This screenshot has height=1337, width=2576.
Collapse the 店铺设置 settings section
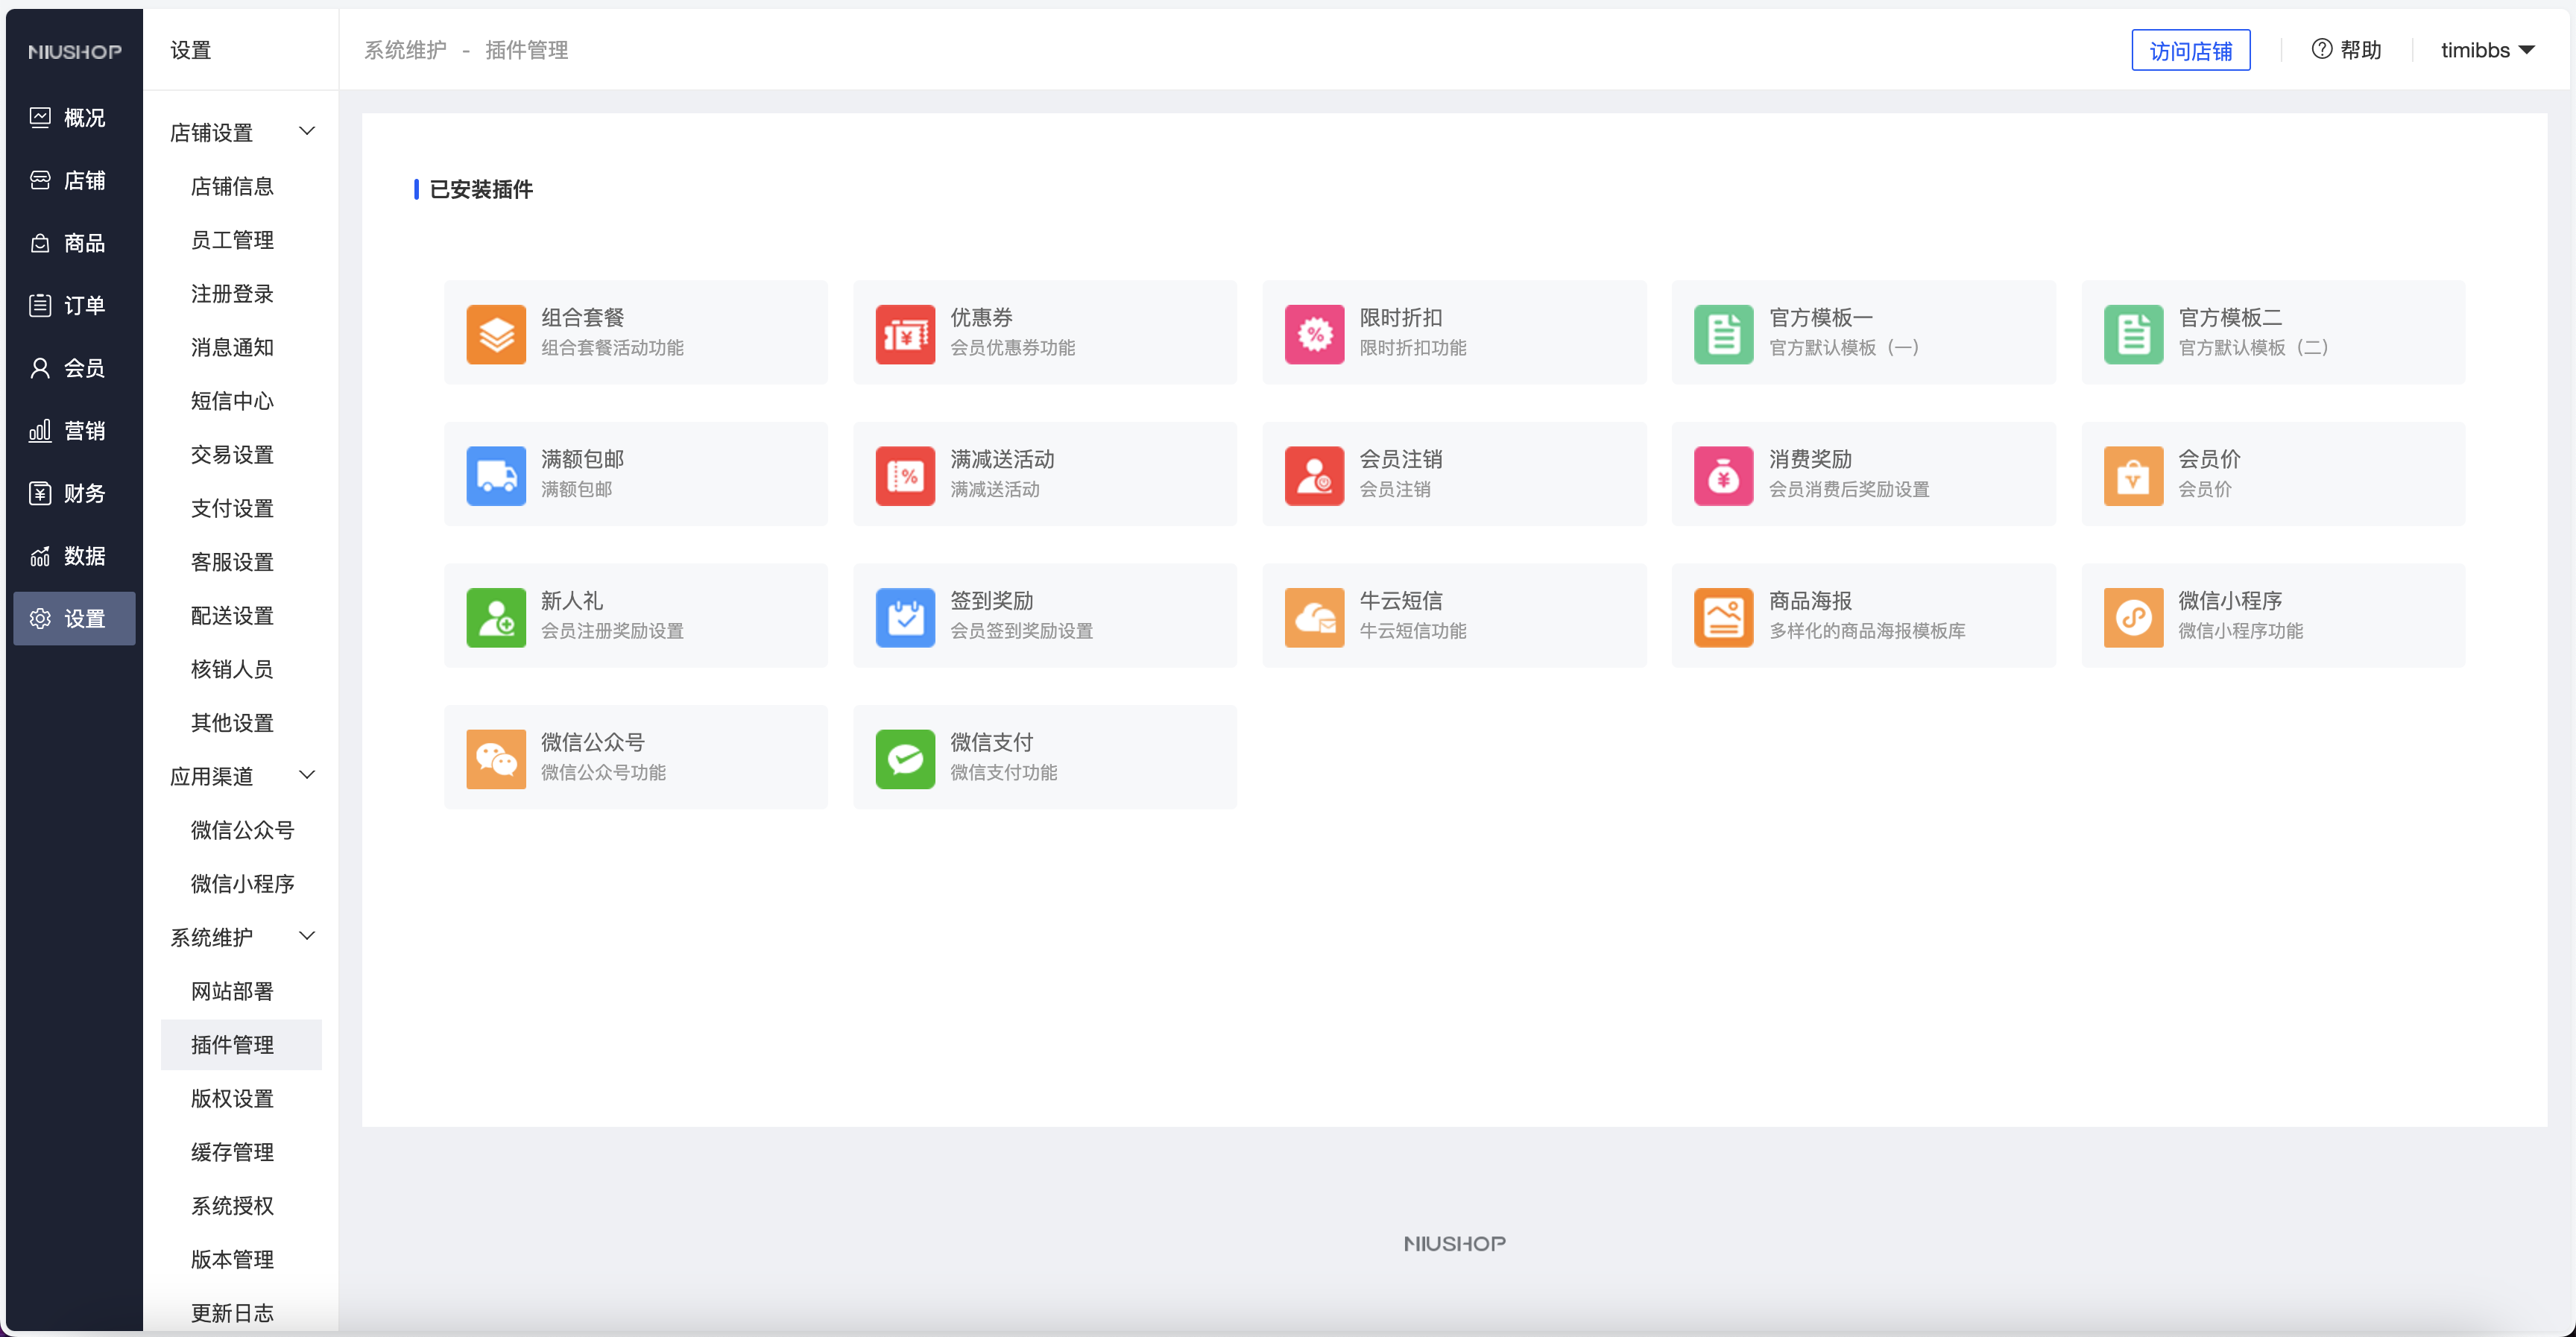[308, 130]
